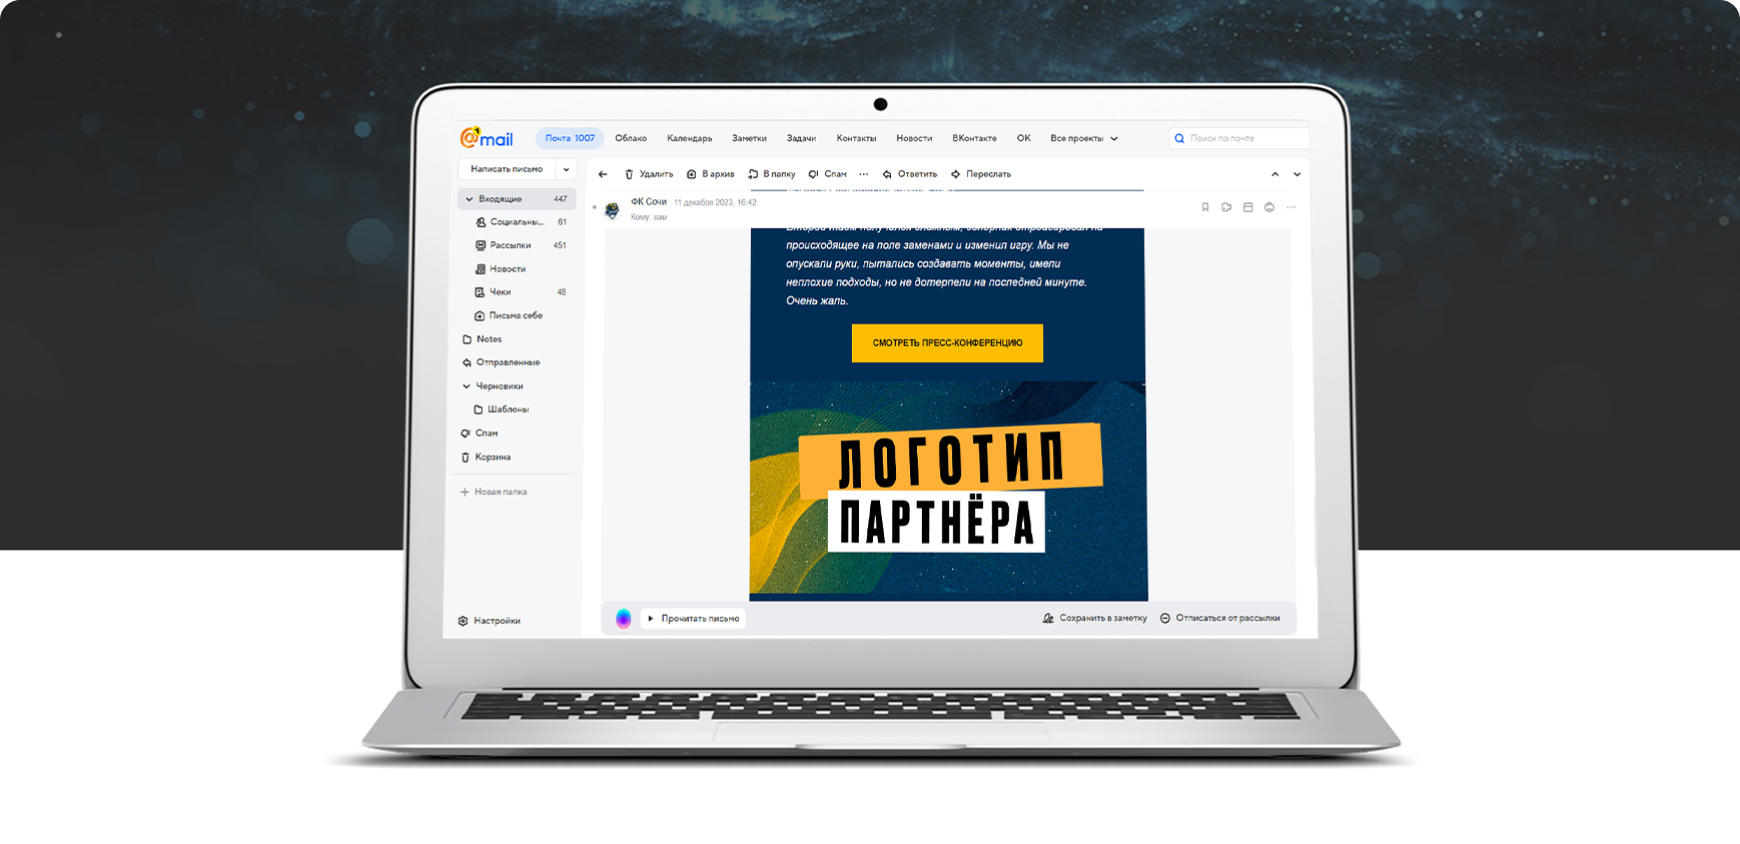The image size is (1740, 844).
Task: Open the Почта 1007 tab
Action: click(570, 138)
